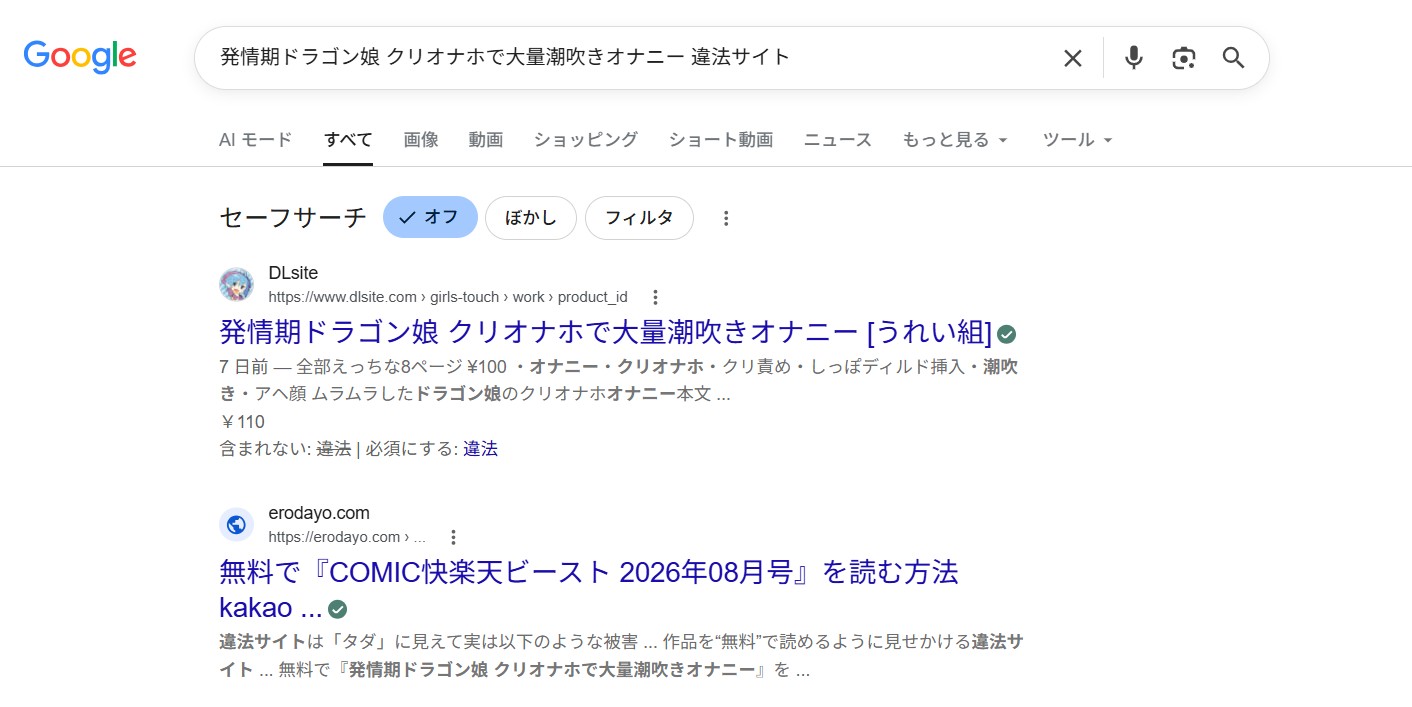This screenshot has height=707, width=1412.
Task: Set SafeSearch to オフ
Action: 430,217
